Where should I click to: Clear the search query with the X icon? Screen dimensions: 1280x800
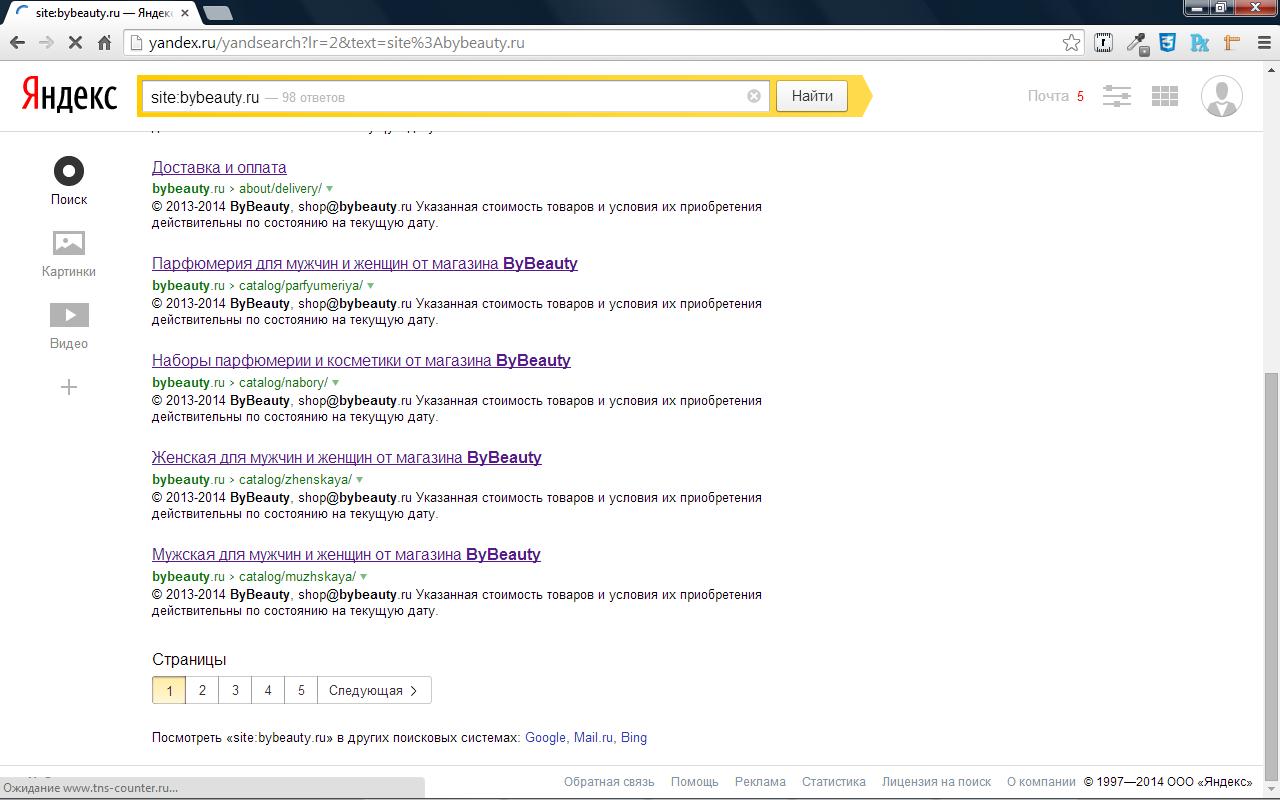754,96
